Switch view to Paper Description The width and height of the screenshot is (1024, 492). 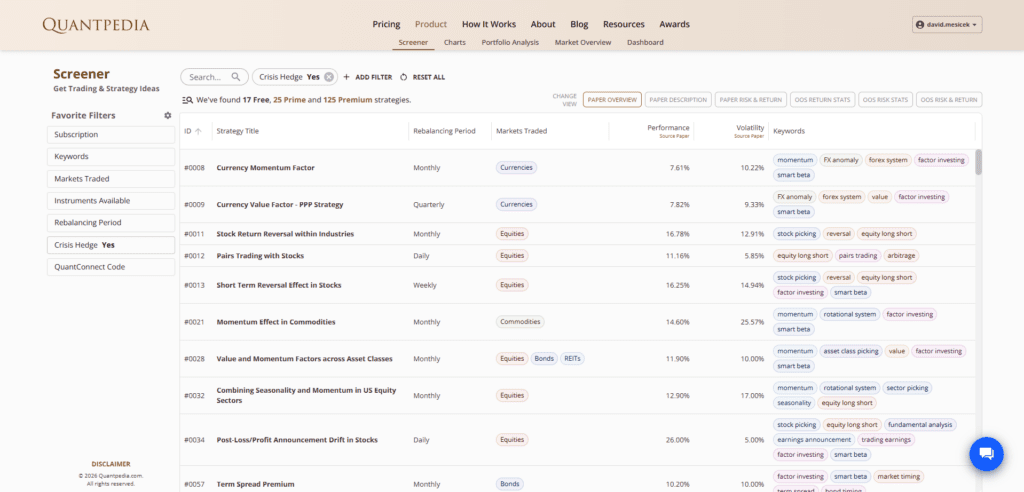pos(678,100)
